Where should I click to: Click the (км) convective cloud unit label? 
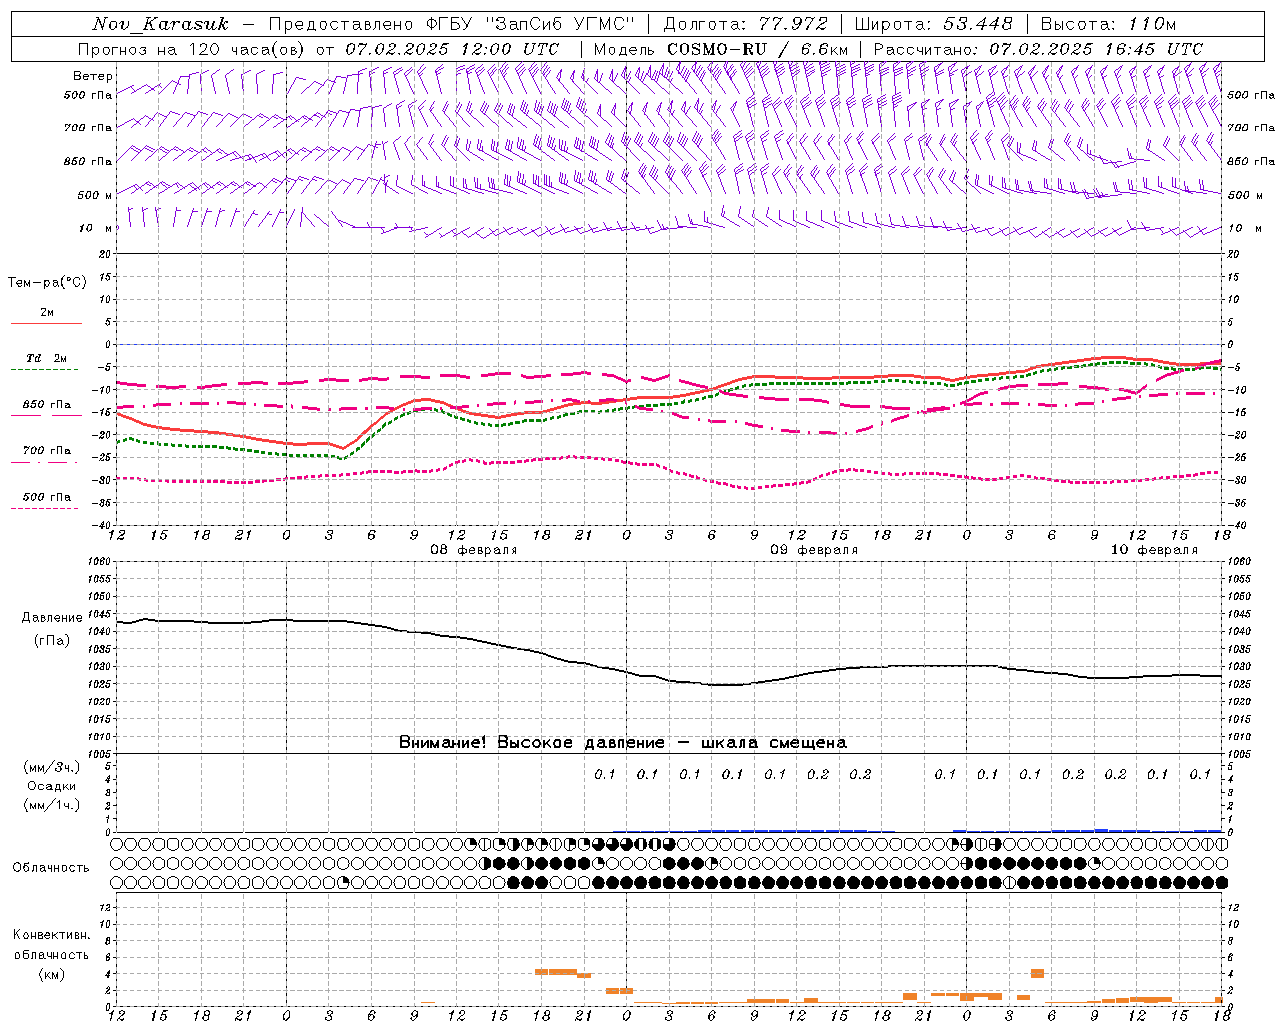tap(51, 973)
